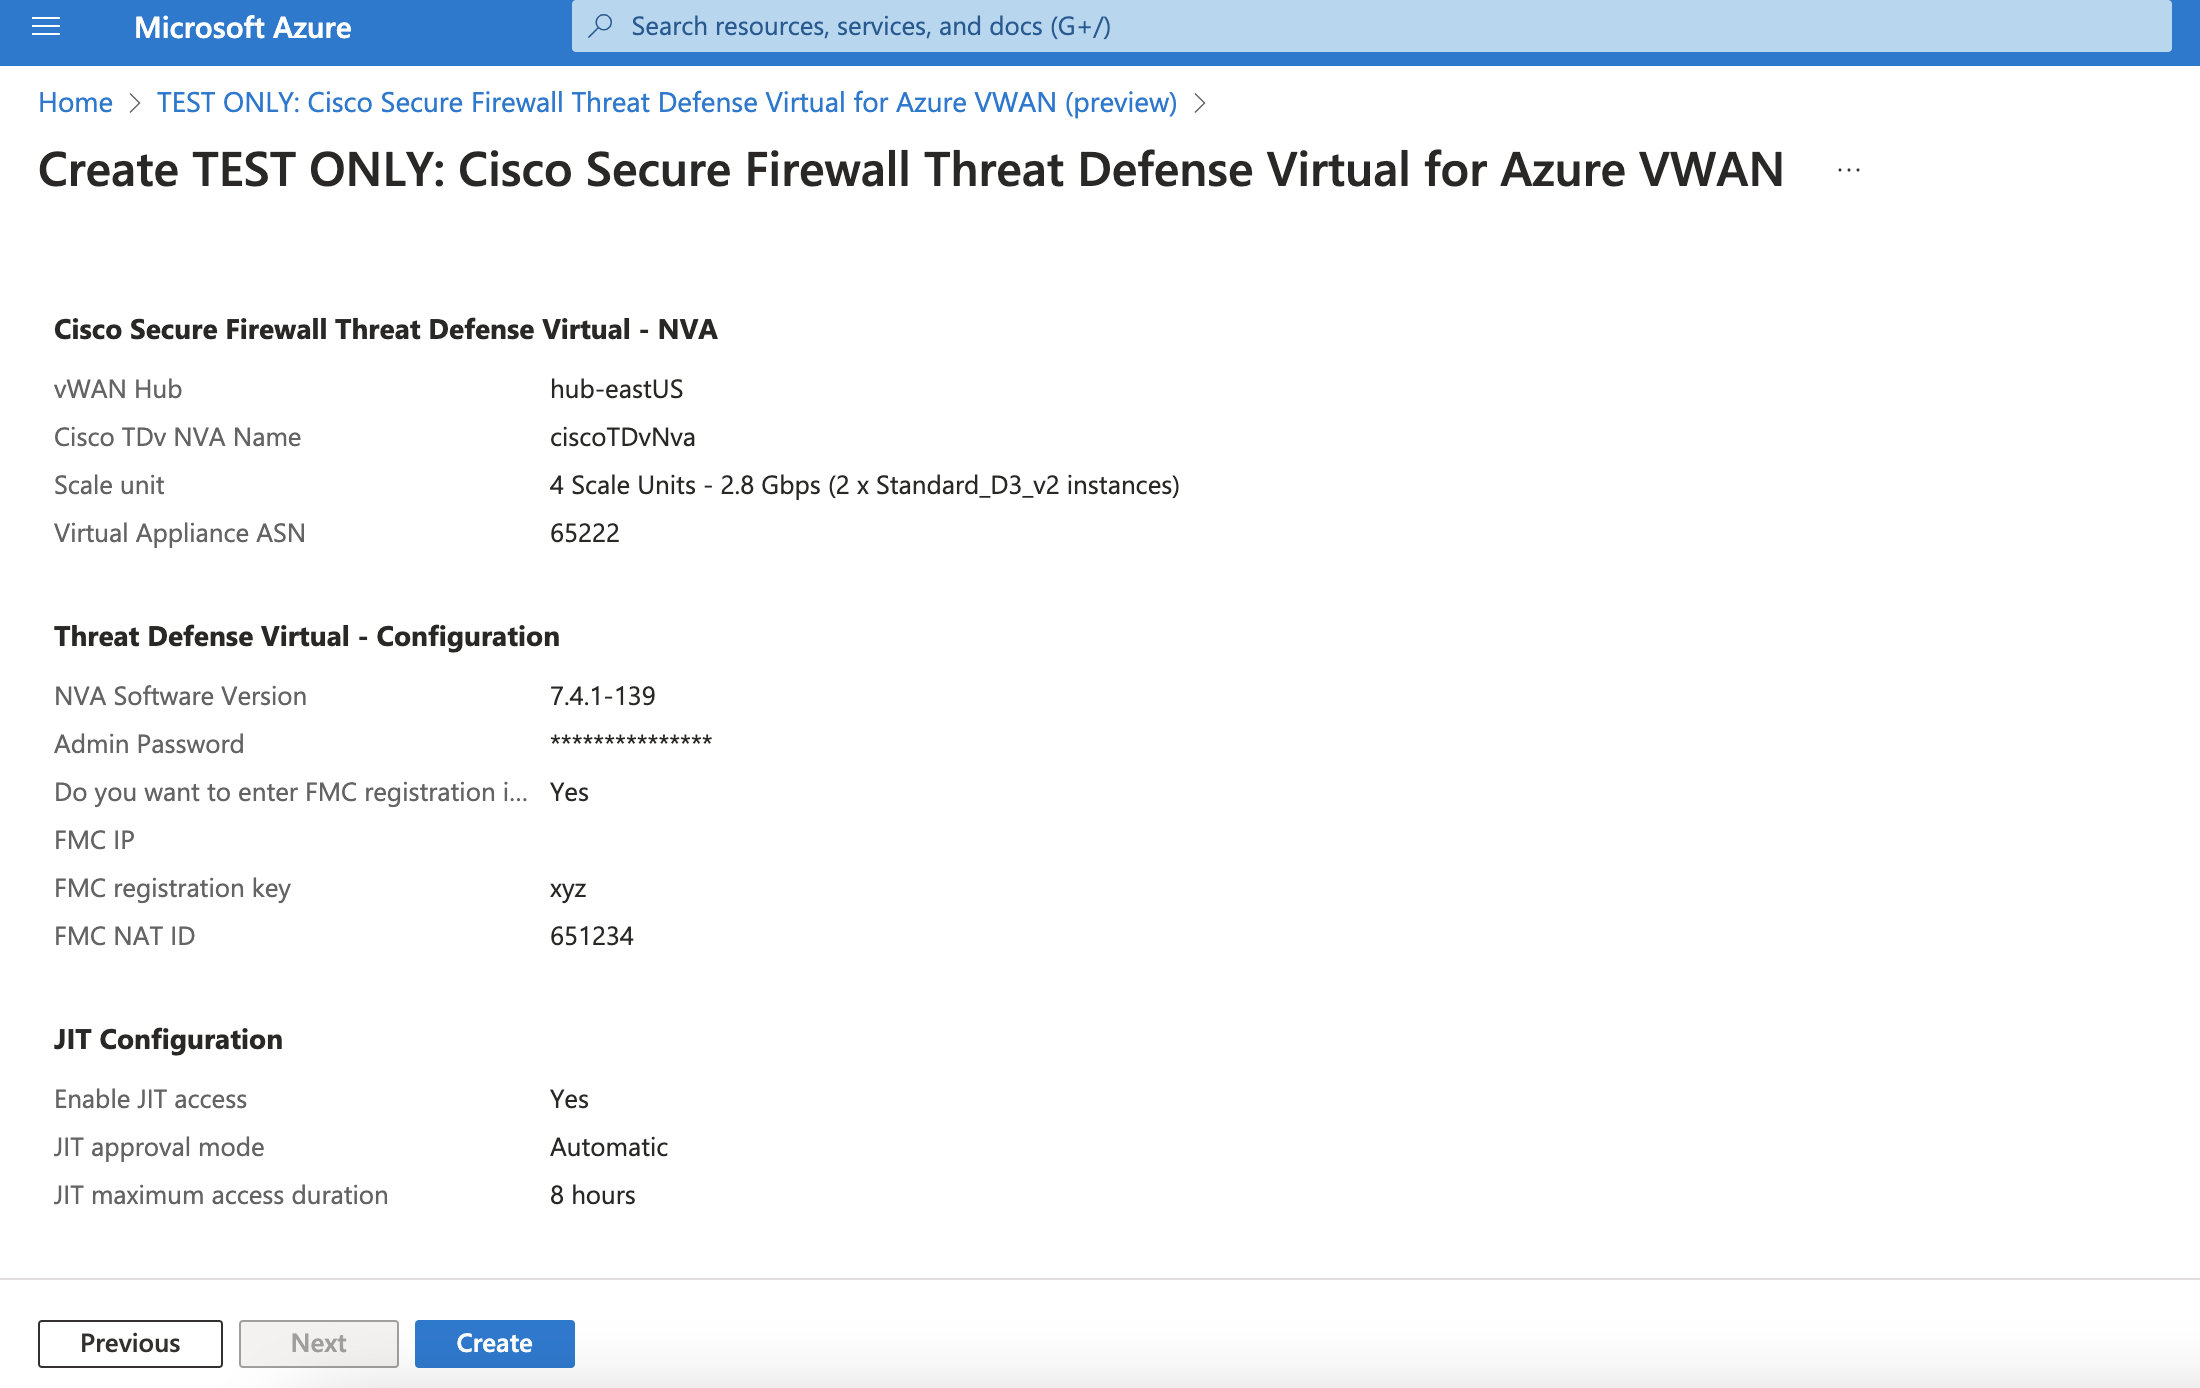The height and width of the screenshot is (1388, 2200).
Task: Click the FMC IP input field
Action: tap(545, 840)
